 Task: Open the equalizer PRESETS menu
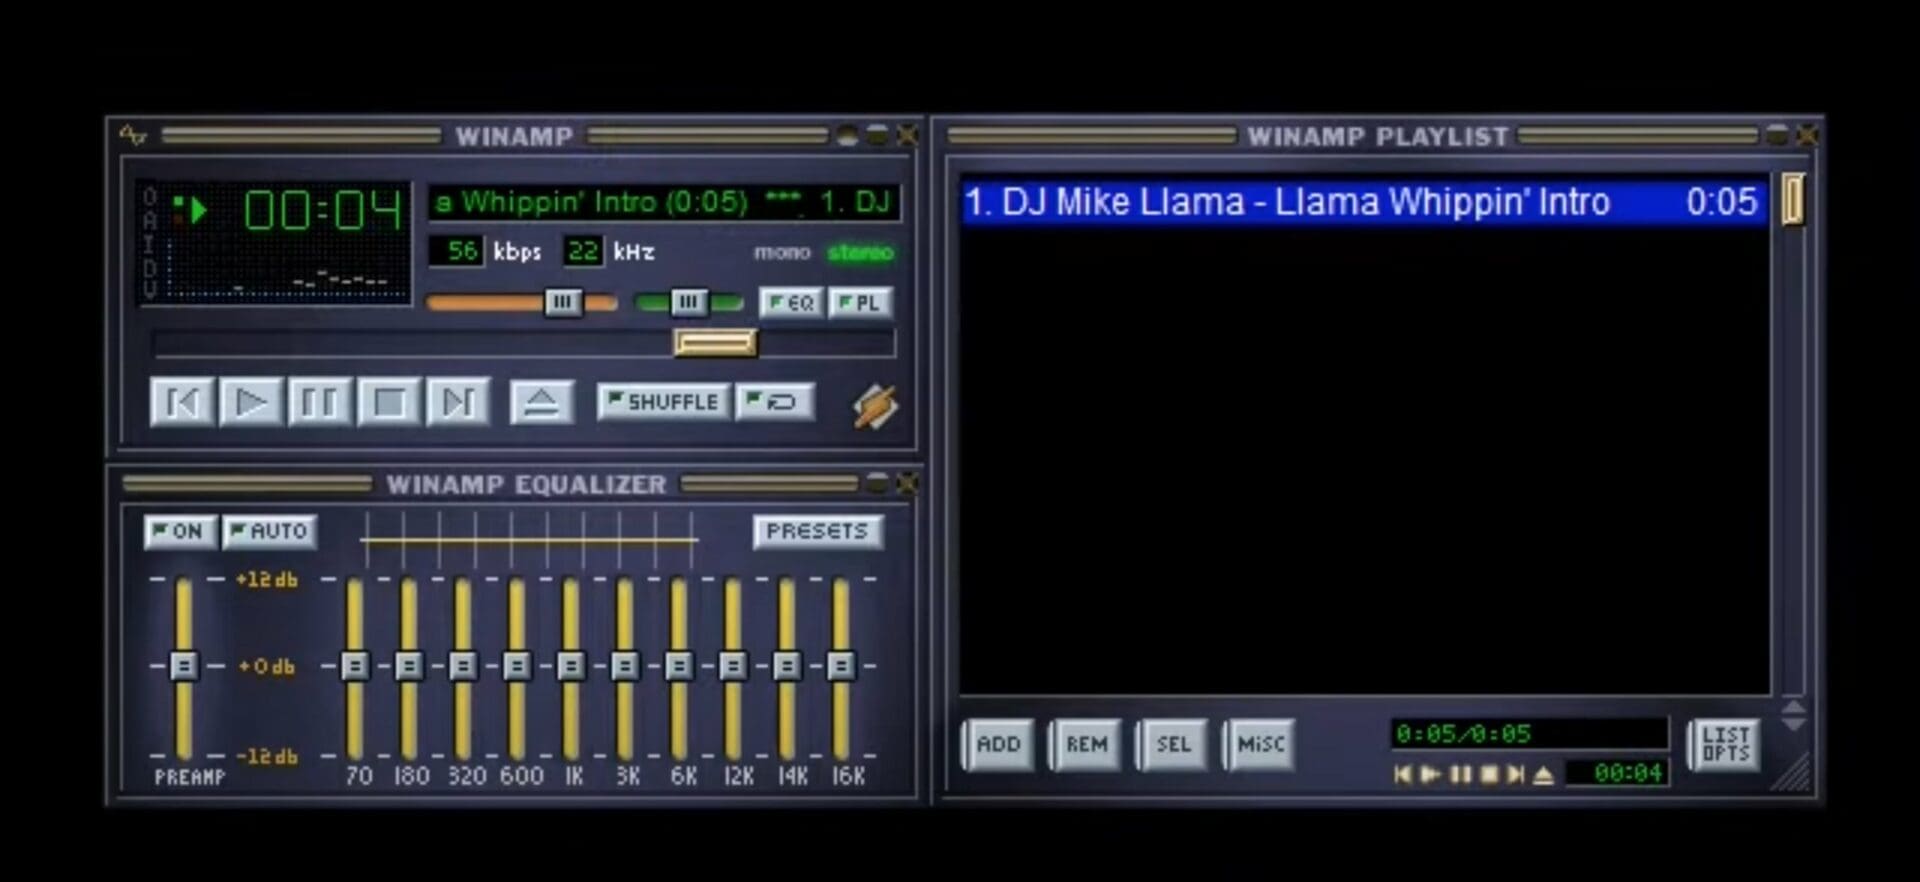click(817, 531)
